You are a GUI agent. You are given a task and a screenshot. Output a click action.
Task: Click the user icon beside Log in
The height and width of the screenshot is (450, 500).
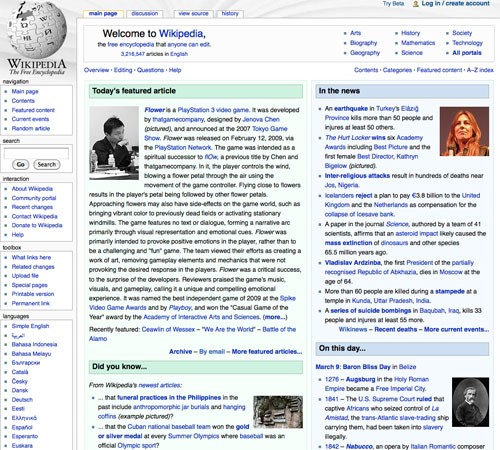[416, 4]
